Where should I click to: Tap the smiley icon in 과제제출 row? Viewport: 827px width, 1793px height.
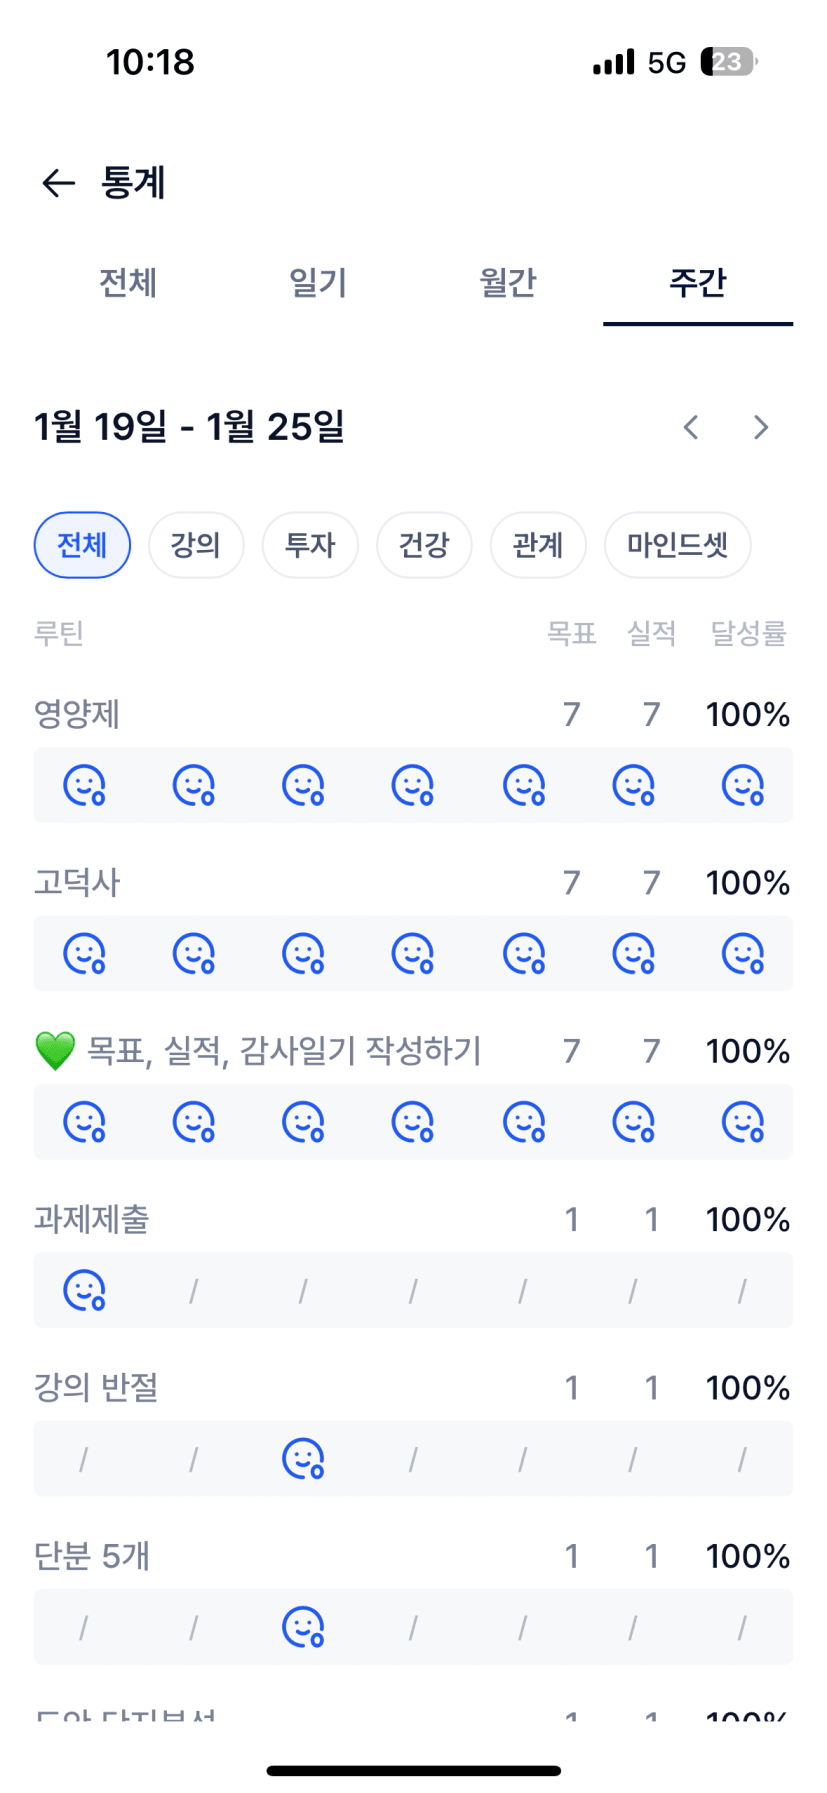pos(84,1291)
